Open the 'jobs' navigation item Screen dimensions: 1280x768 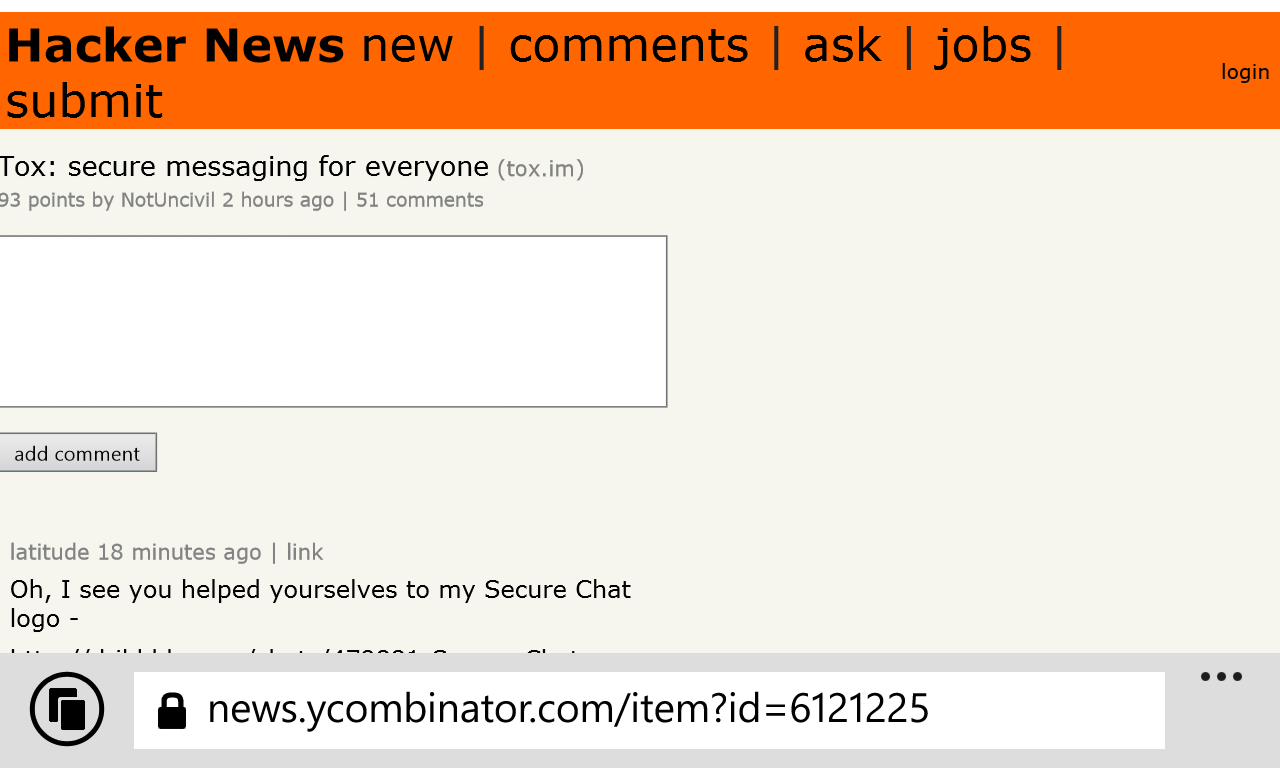pyautogui.click(x=982, y=46)
